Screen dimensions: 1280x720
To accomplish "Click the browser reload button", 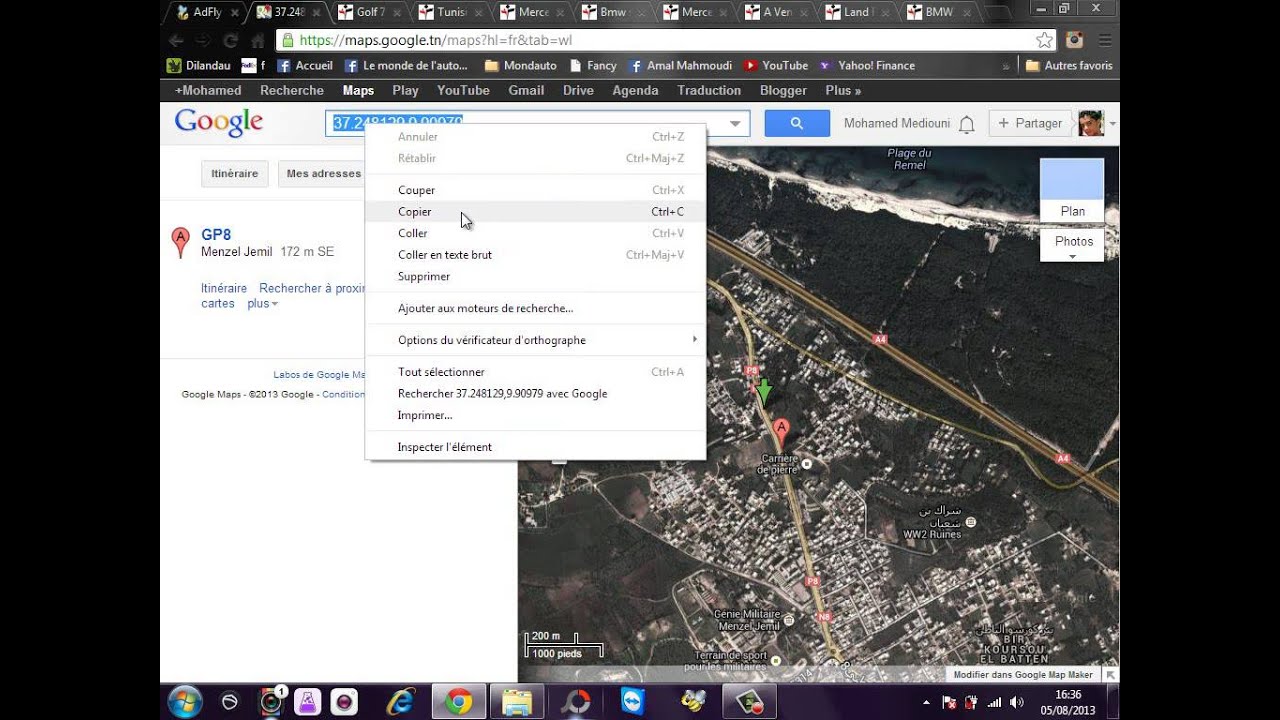I will (230, 40).
